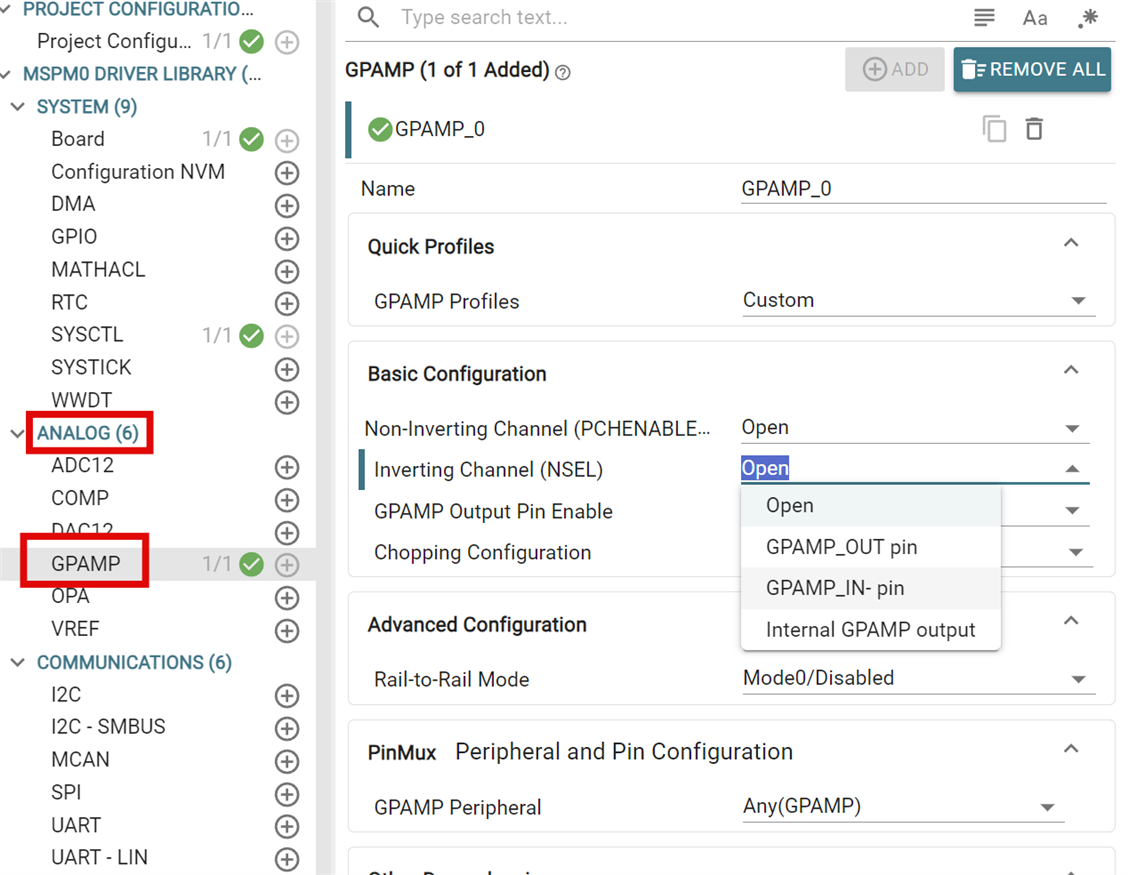
Task: Select SYSCTL in the module tree
Action: point(87,335)
